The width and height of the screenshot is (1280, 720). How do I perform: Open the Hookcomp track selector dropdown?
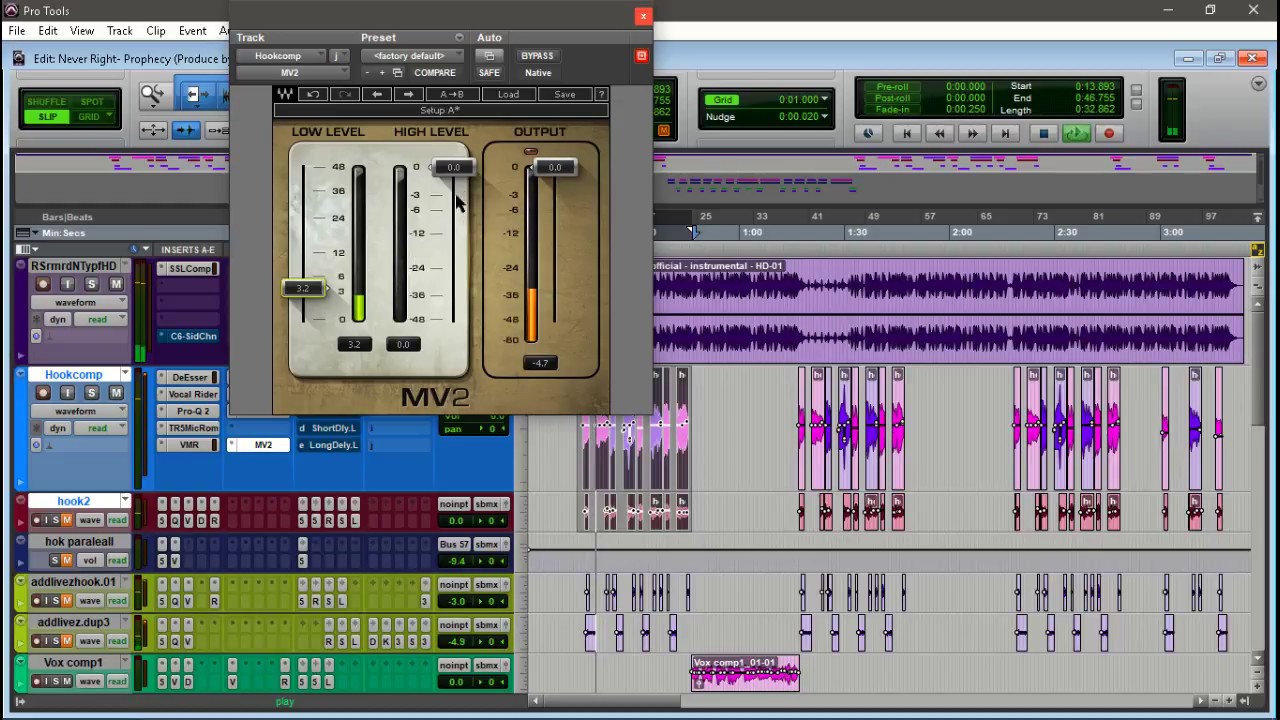(x=283, y=56)
